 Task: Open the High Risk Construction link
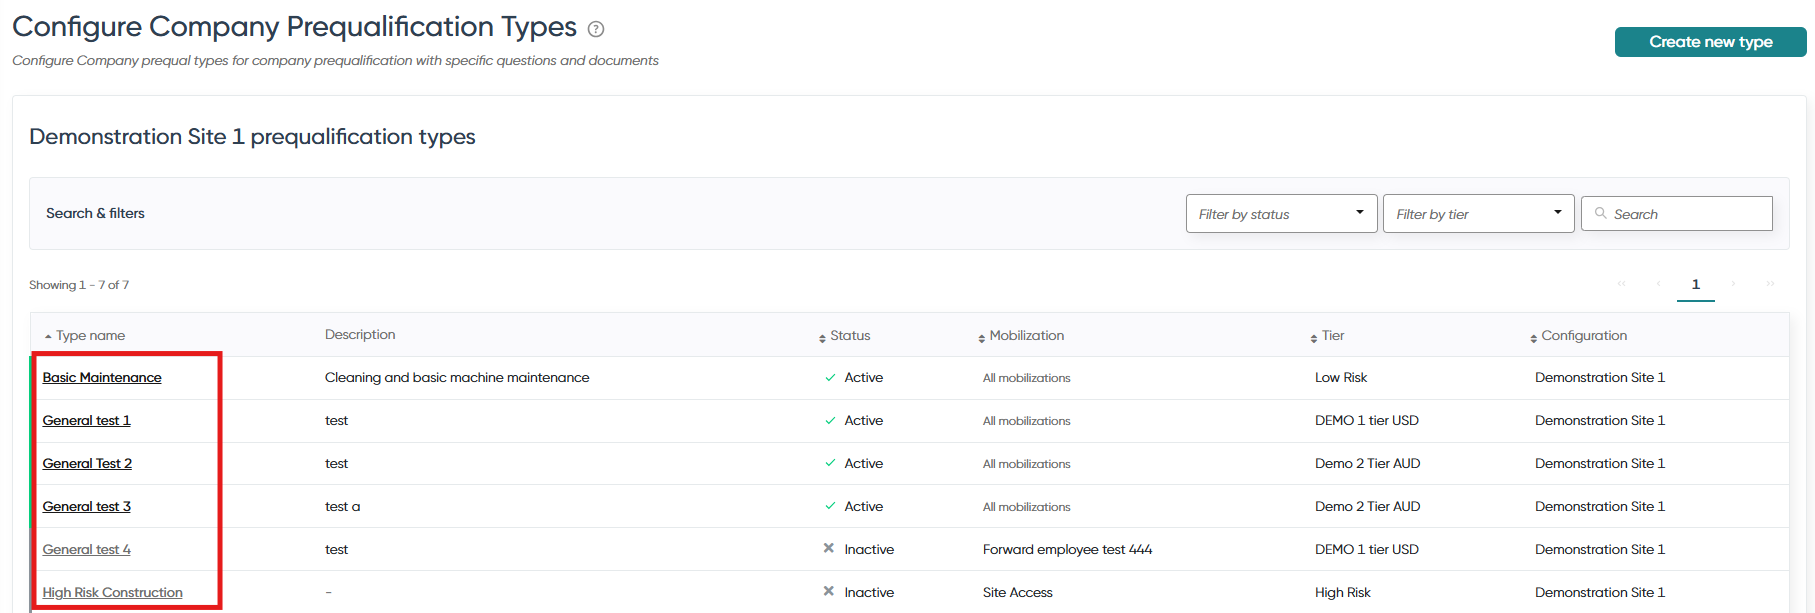[x=113, y=593]
